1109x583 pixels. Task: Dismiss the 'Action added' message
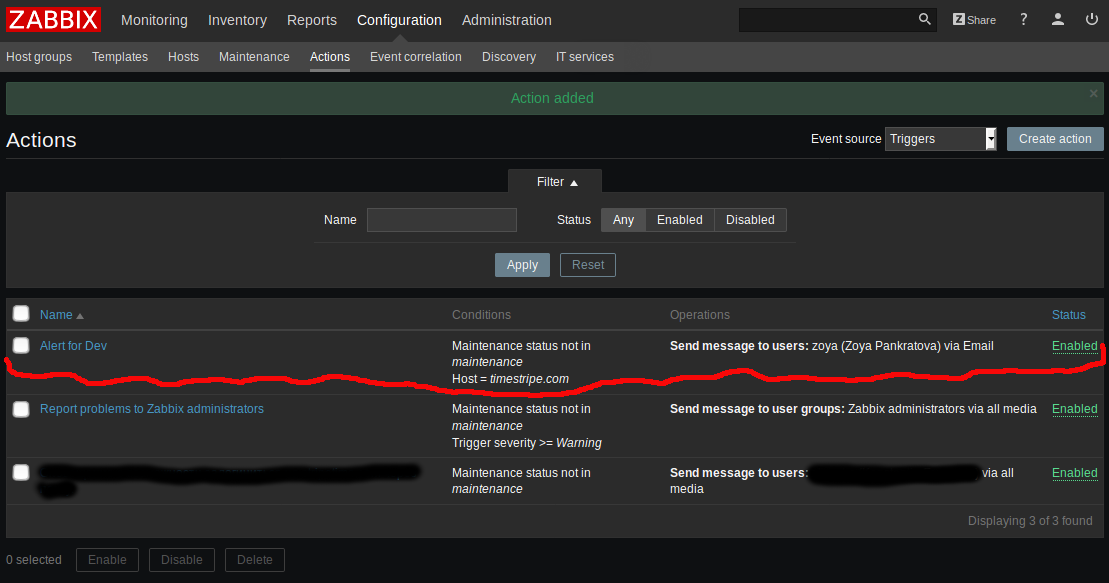tap(1093, 93)
